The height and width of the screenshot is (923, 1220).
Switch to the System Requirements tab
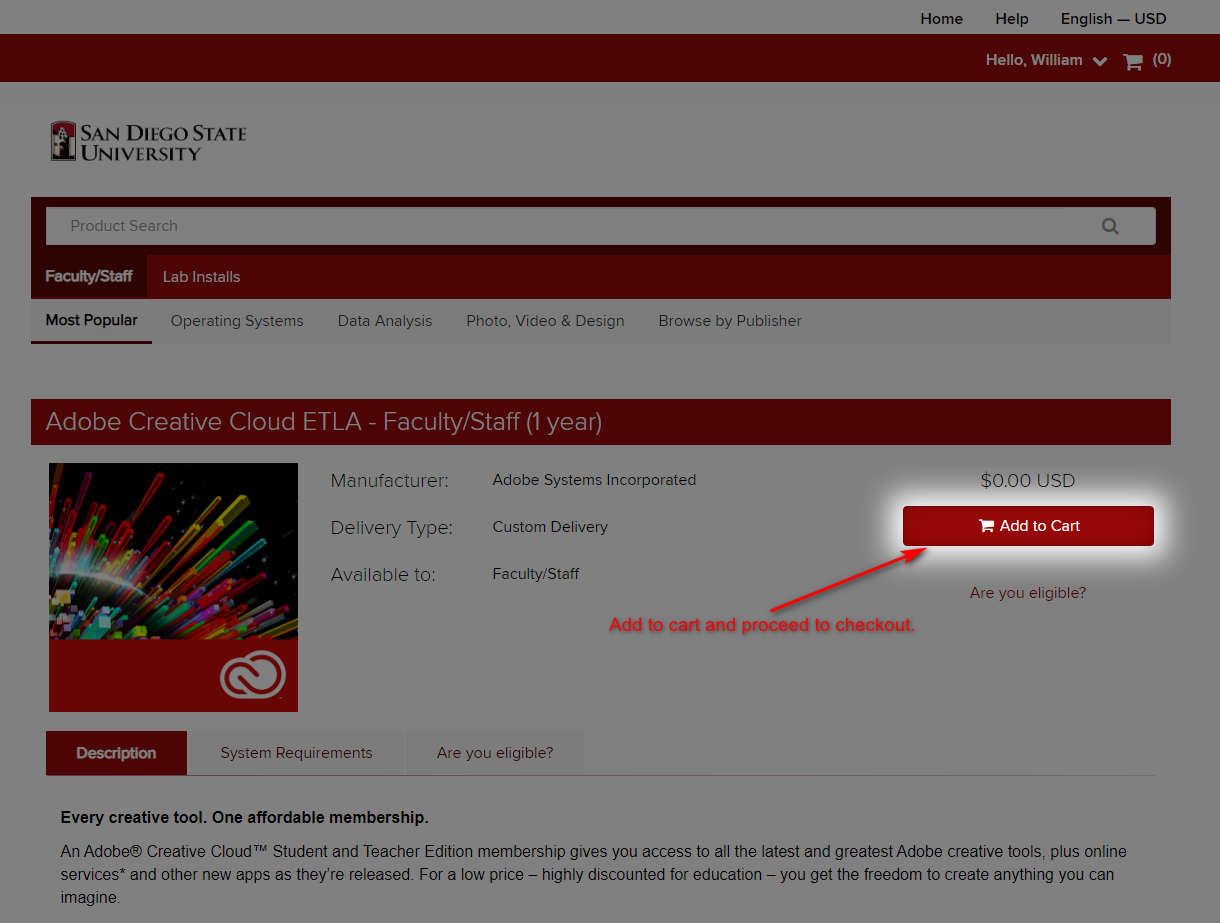click(x=296, y=753)
